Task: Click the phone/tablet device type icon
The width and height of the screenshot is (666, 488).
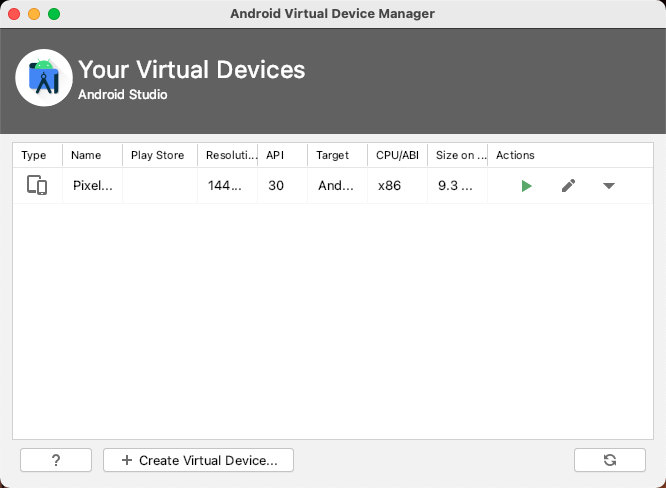Action: point(37,185)
